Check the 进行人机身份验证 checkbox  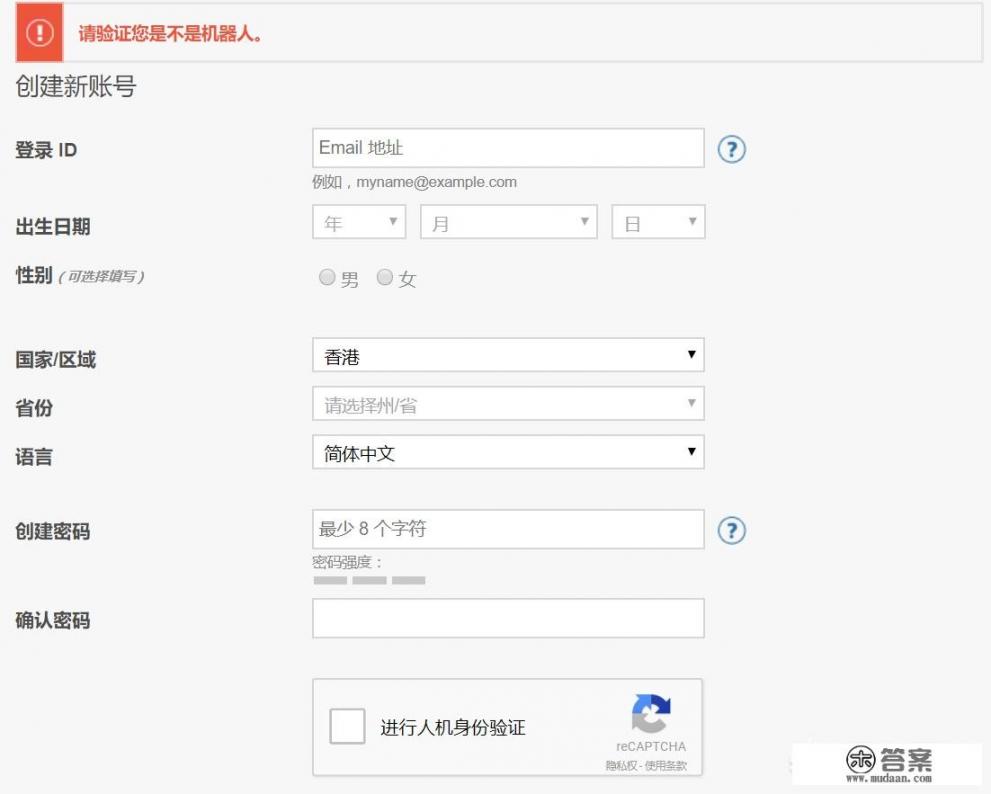[347, 727]
